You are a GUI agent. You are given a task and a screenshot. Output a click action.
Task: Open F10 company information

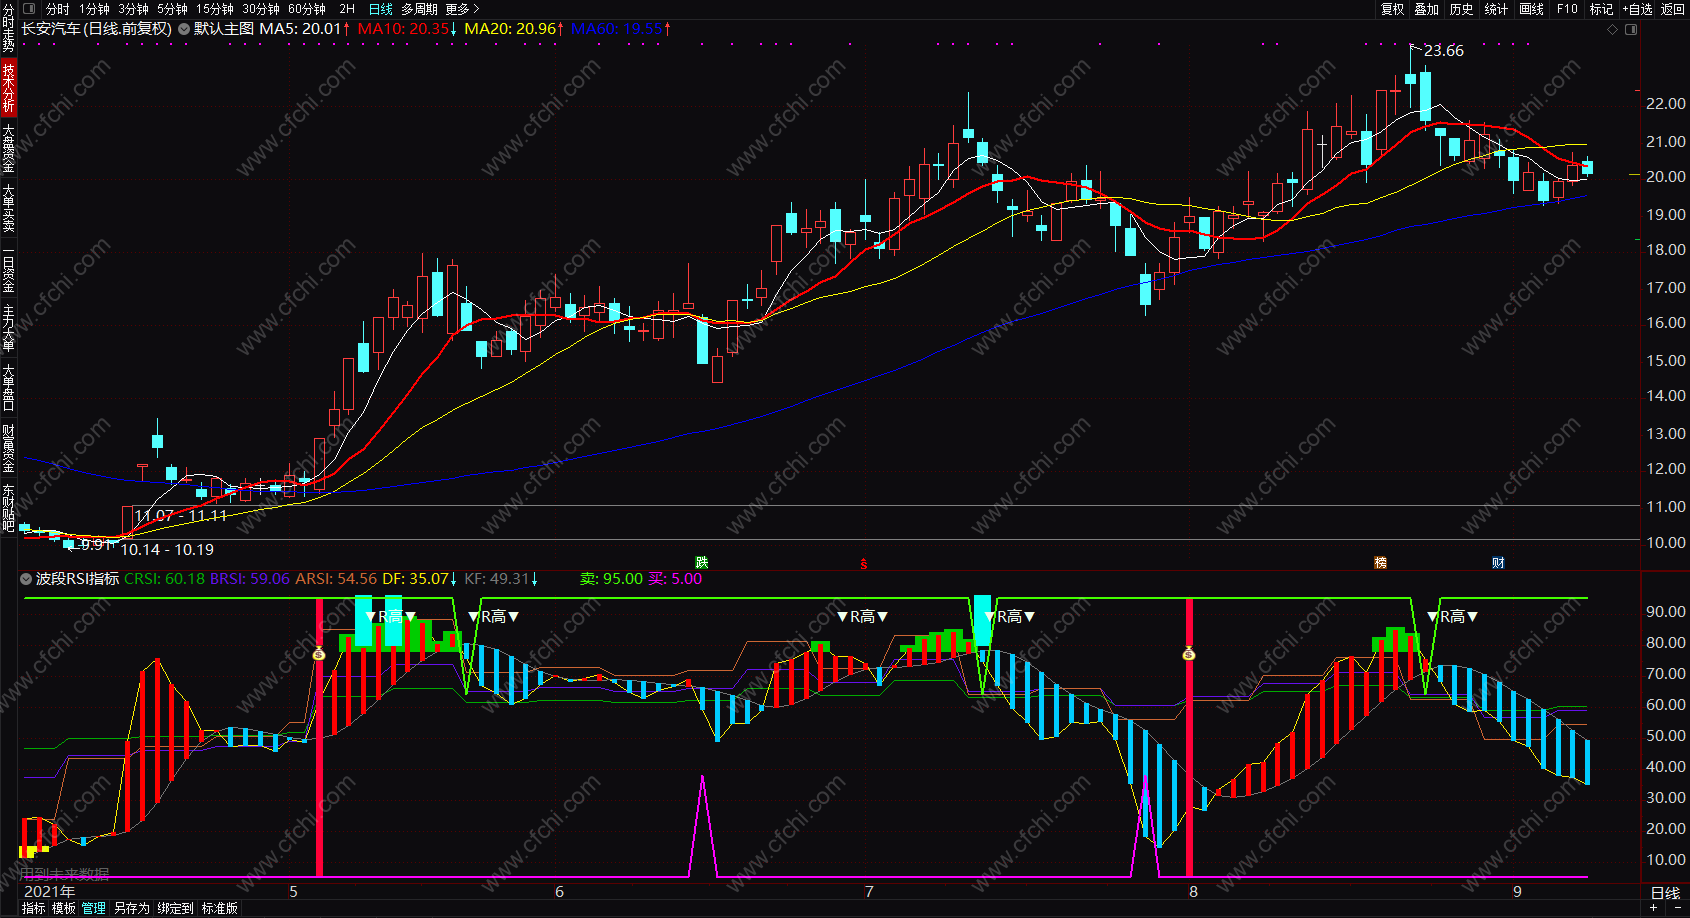pyautogui.click(x=1567, y=9)
